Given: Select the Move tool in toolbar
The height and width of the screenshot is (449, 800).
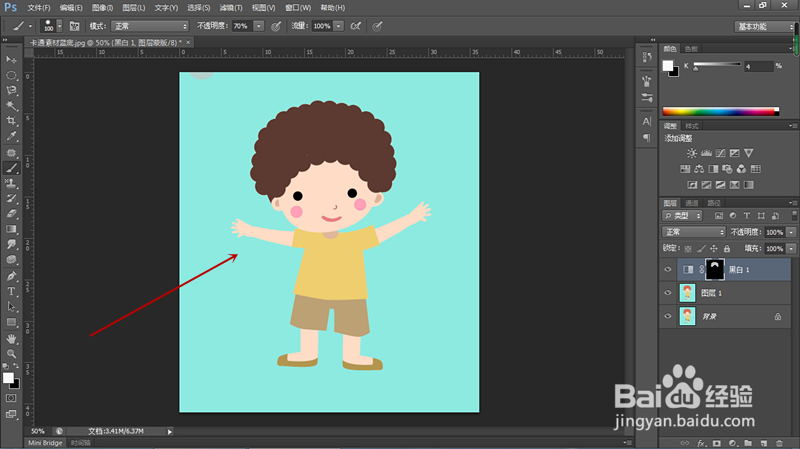Looking at the screenshot, I should tap(11, 58).
